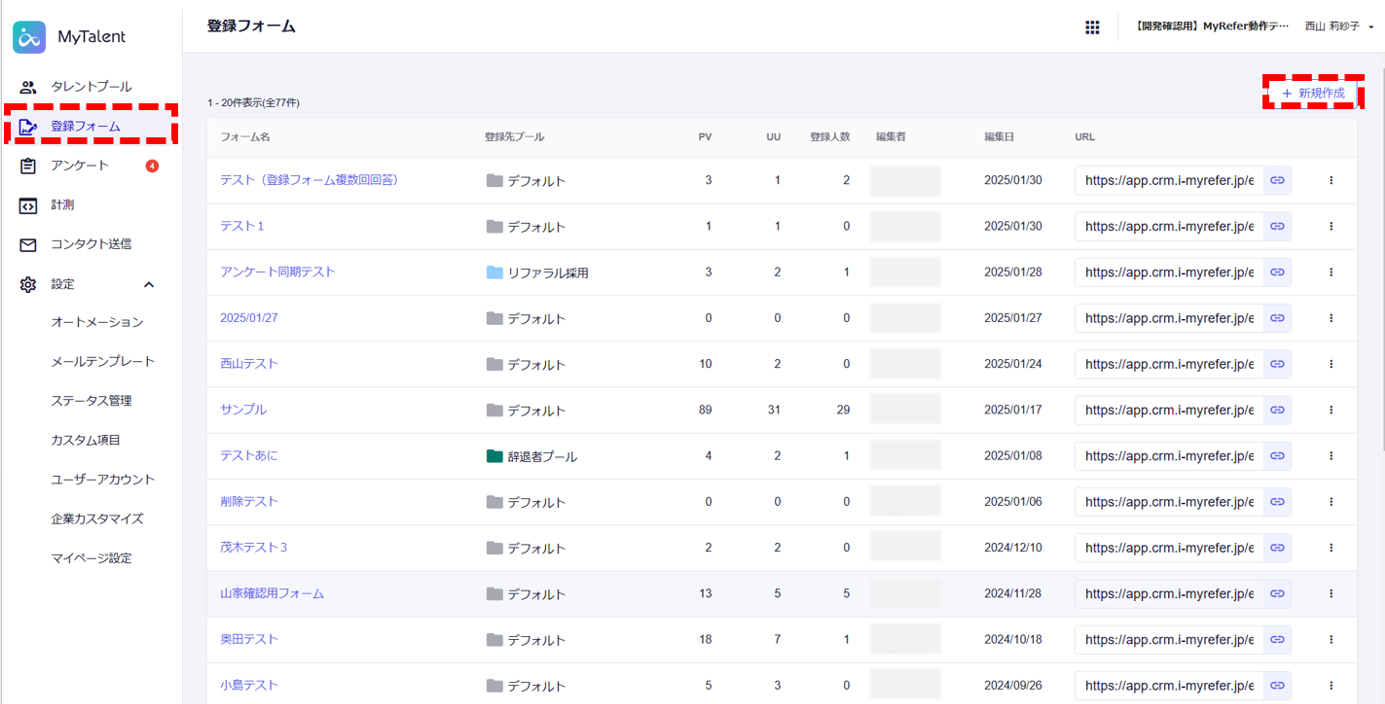This screenshot has width=1385, height=704.
Task: Open the 山家確認用フォーム form link
Action: coord(272,594)
